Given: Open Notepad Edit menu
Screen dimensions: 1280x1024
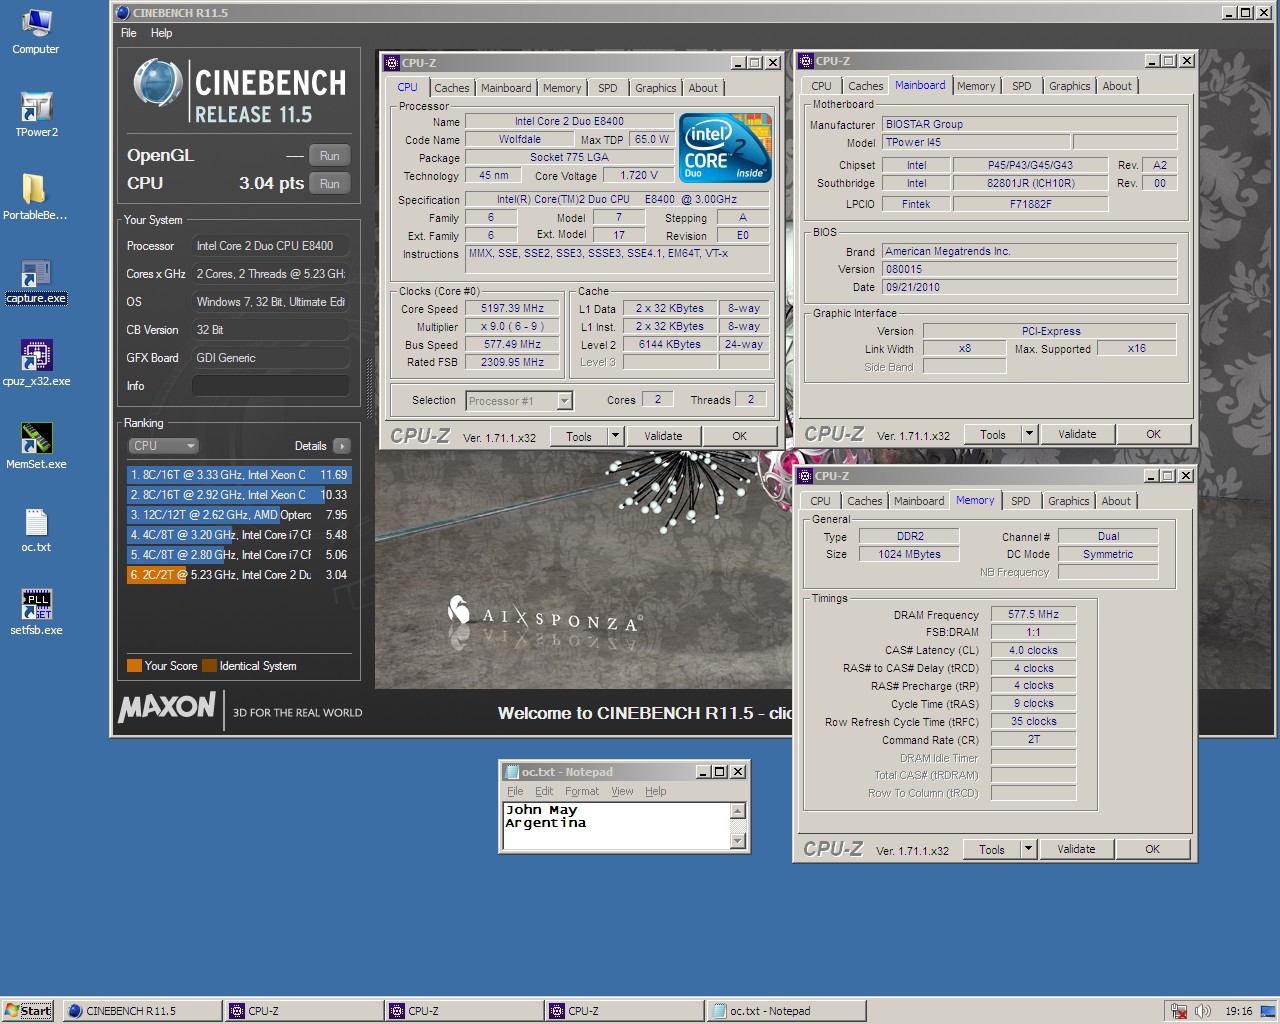Looking at the screenshot, I should click(x=544, y=791).
